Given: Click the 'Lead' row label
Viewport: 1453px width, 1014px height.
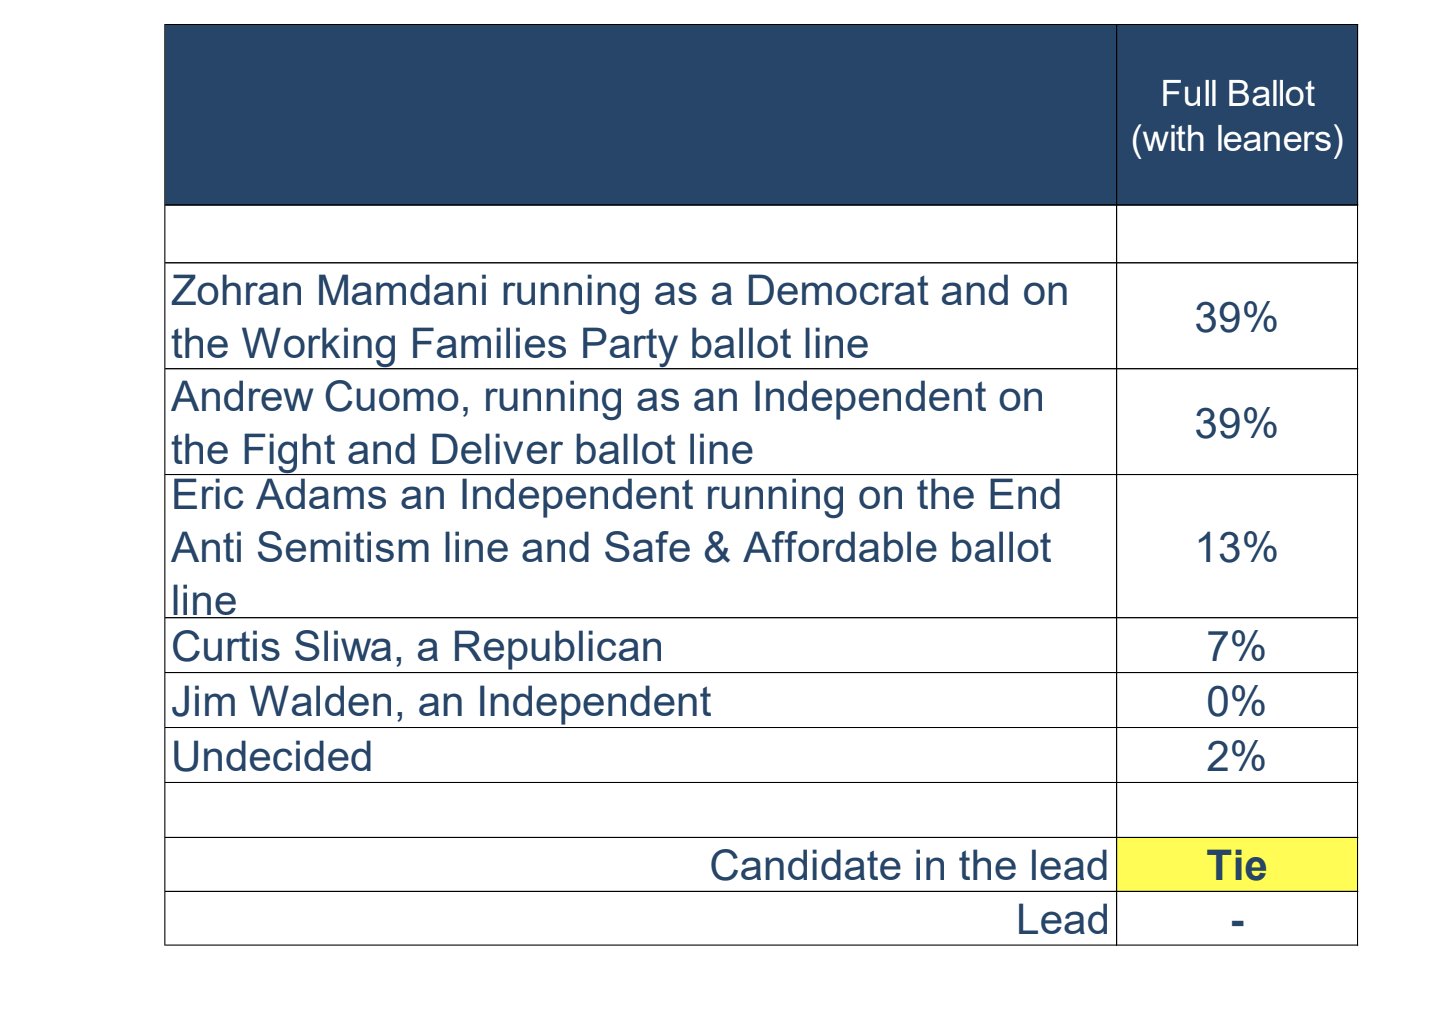Looking at the screenshot, I should 1062,919.
